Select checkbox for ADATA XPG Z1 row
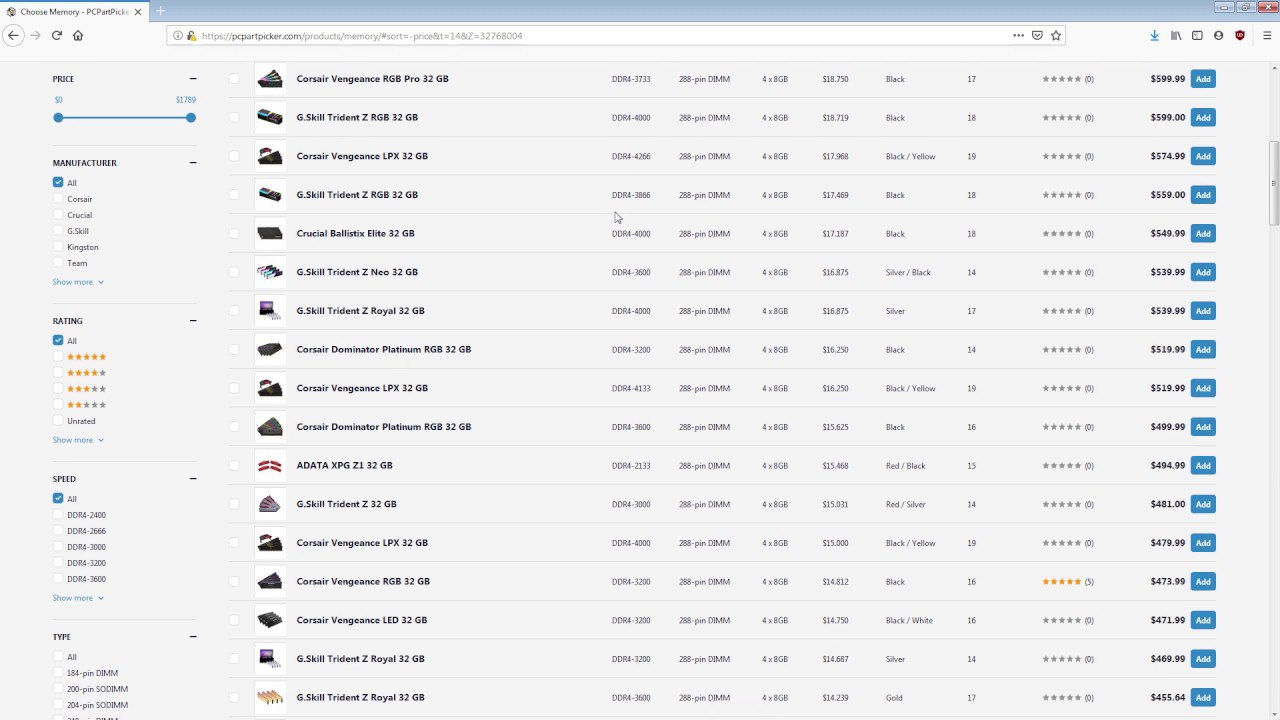The height and width of the screenshot is (720, 1280). tap(234, 465)
